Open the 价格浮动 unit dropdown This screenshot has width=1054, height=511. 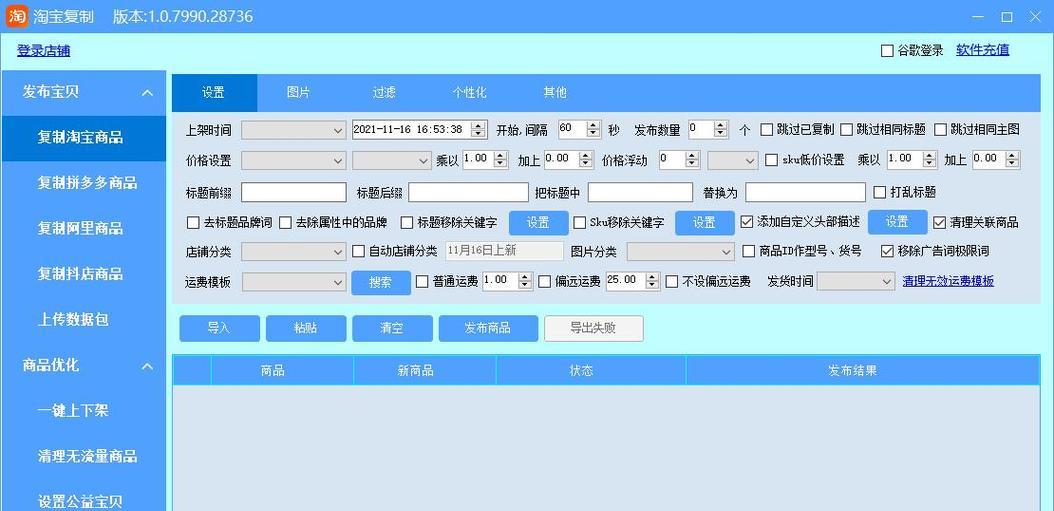pyautogui.click(x=733, y=161)
